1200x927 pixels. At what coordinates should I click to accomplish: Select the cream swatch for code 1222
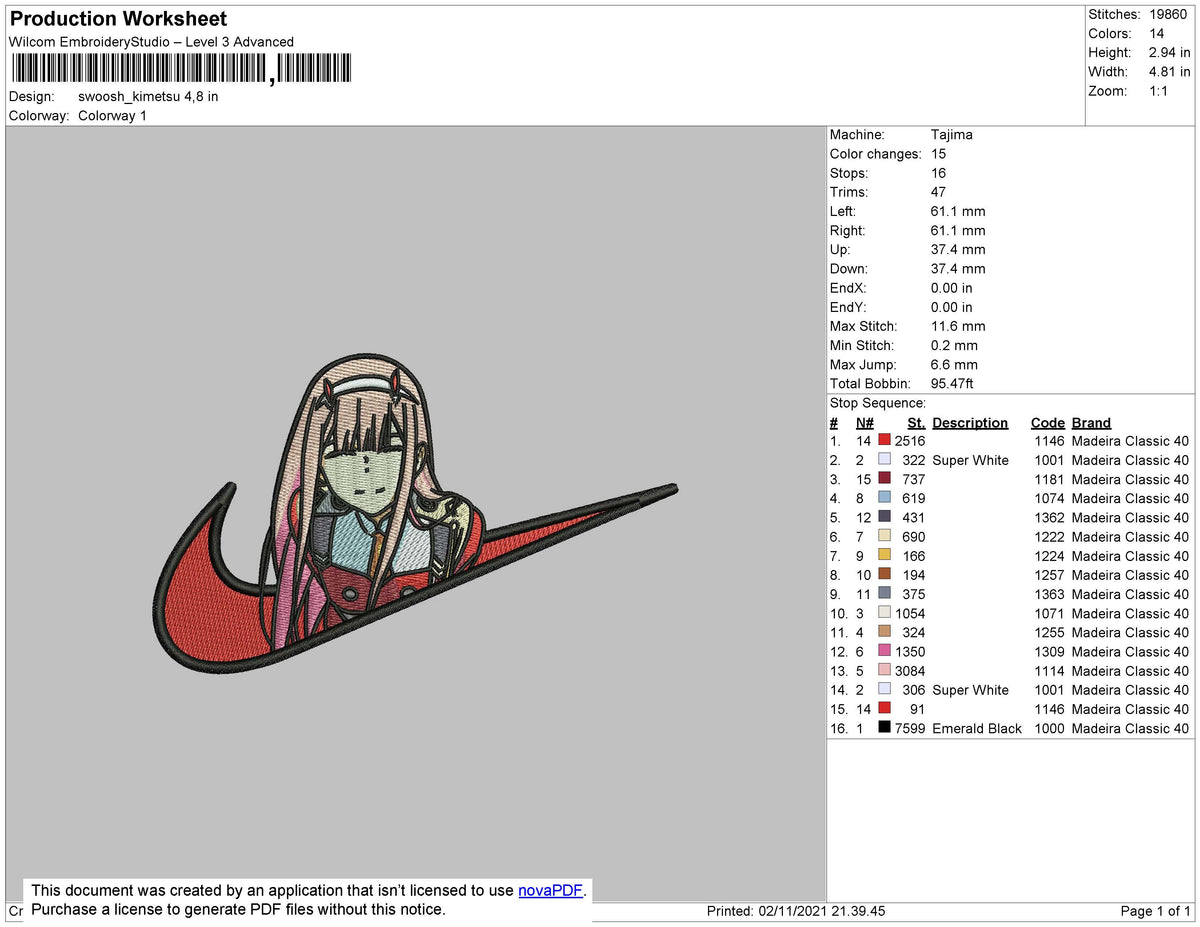884,537
